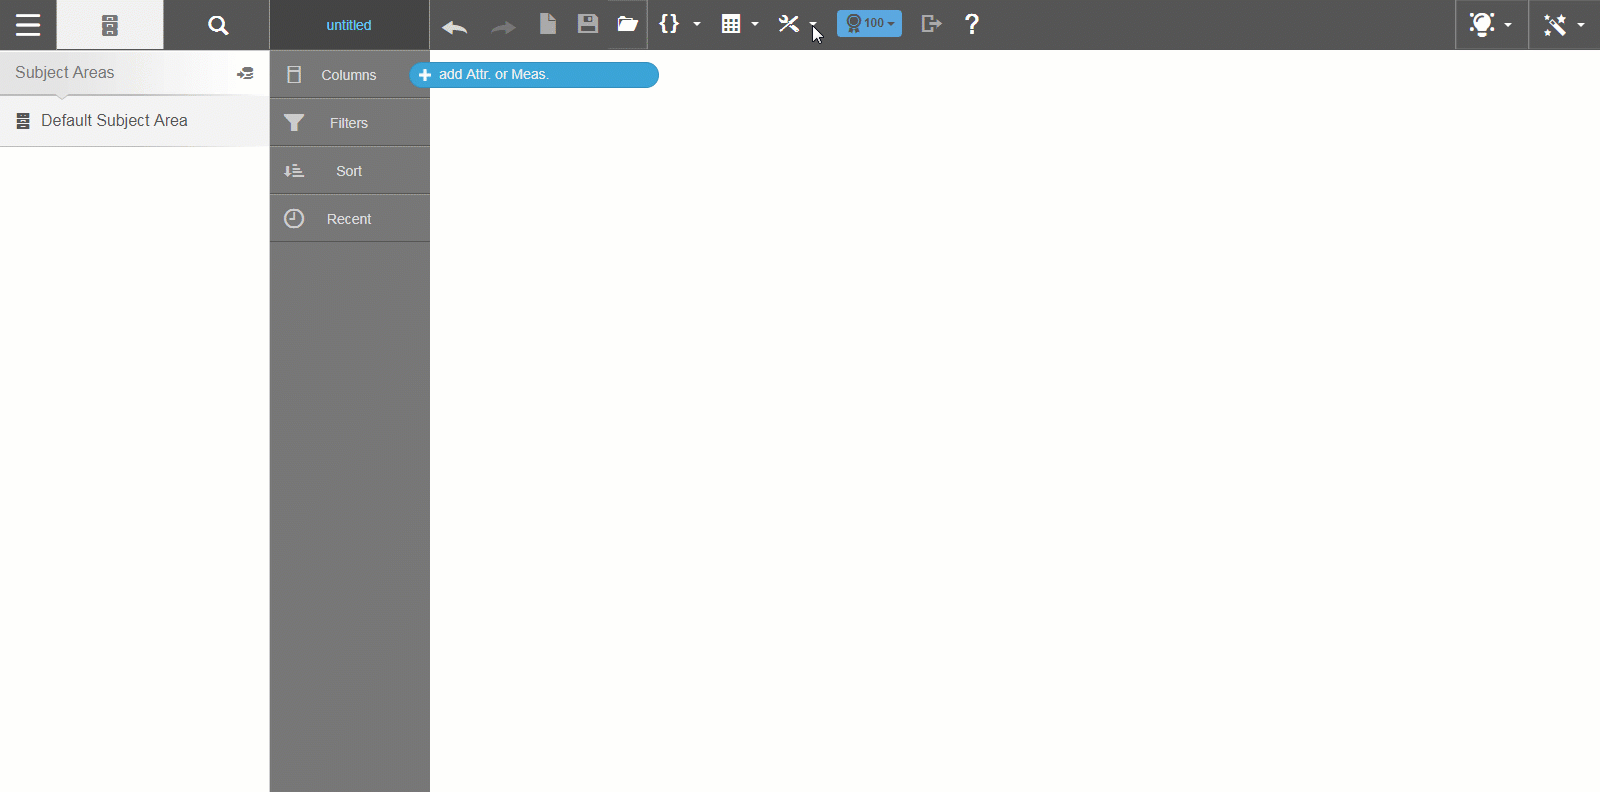Click the clock Recent icon
1600x792 pixels.
294,218
